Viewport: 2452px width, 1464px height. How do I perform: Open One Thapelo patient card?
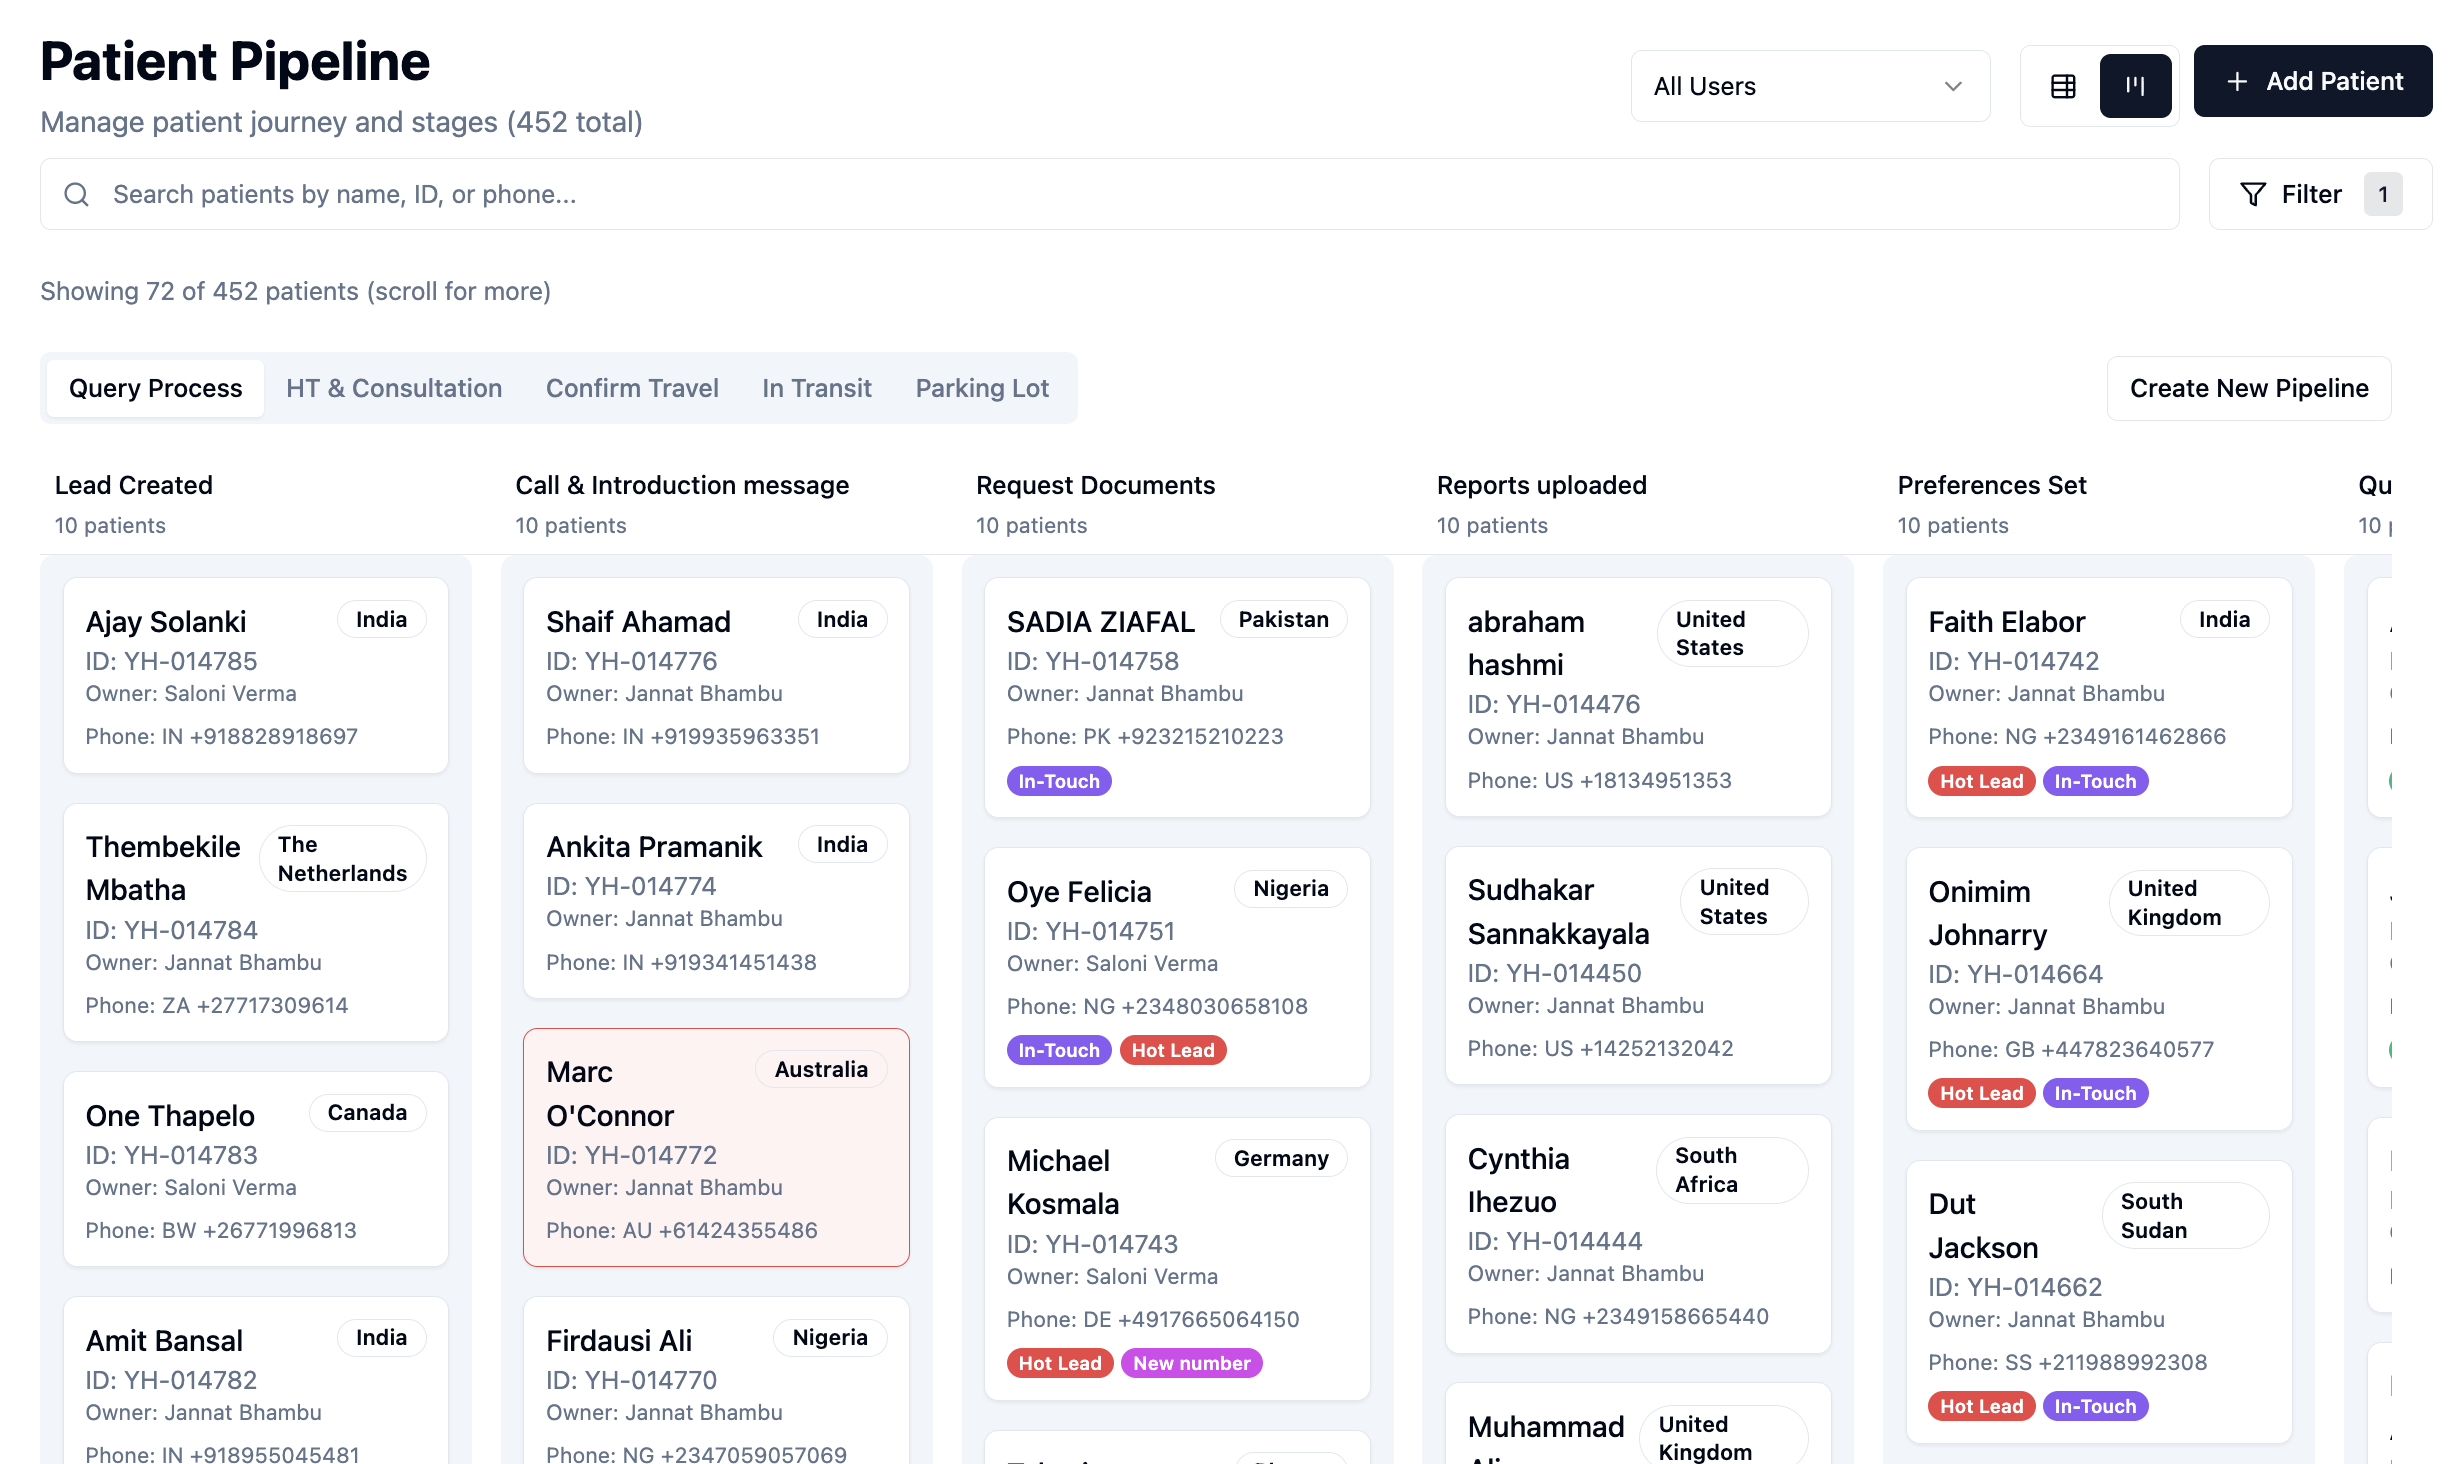[256, 1169]
